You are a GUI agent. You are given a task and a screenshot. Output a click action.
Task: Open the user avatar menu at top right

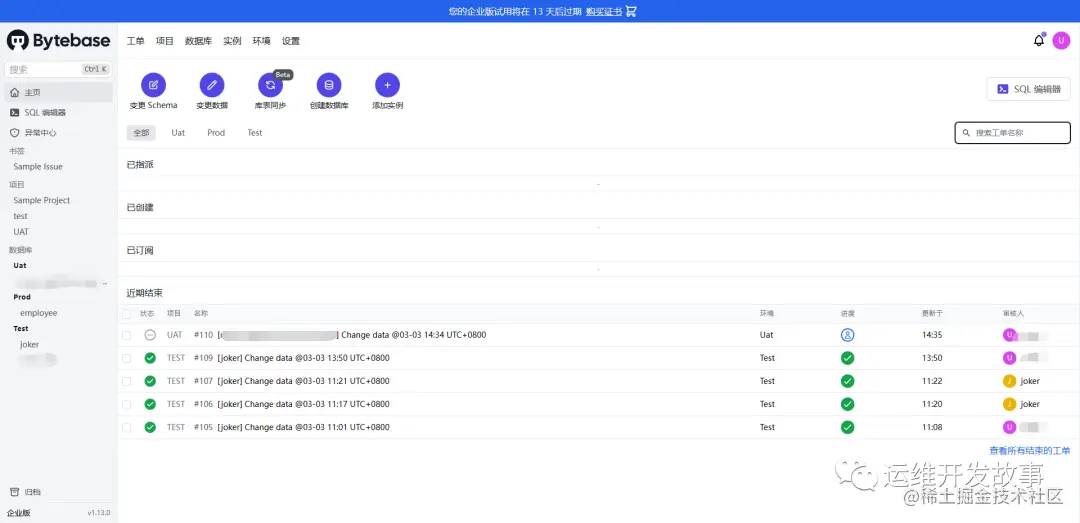click(x=1061, y=41)
